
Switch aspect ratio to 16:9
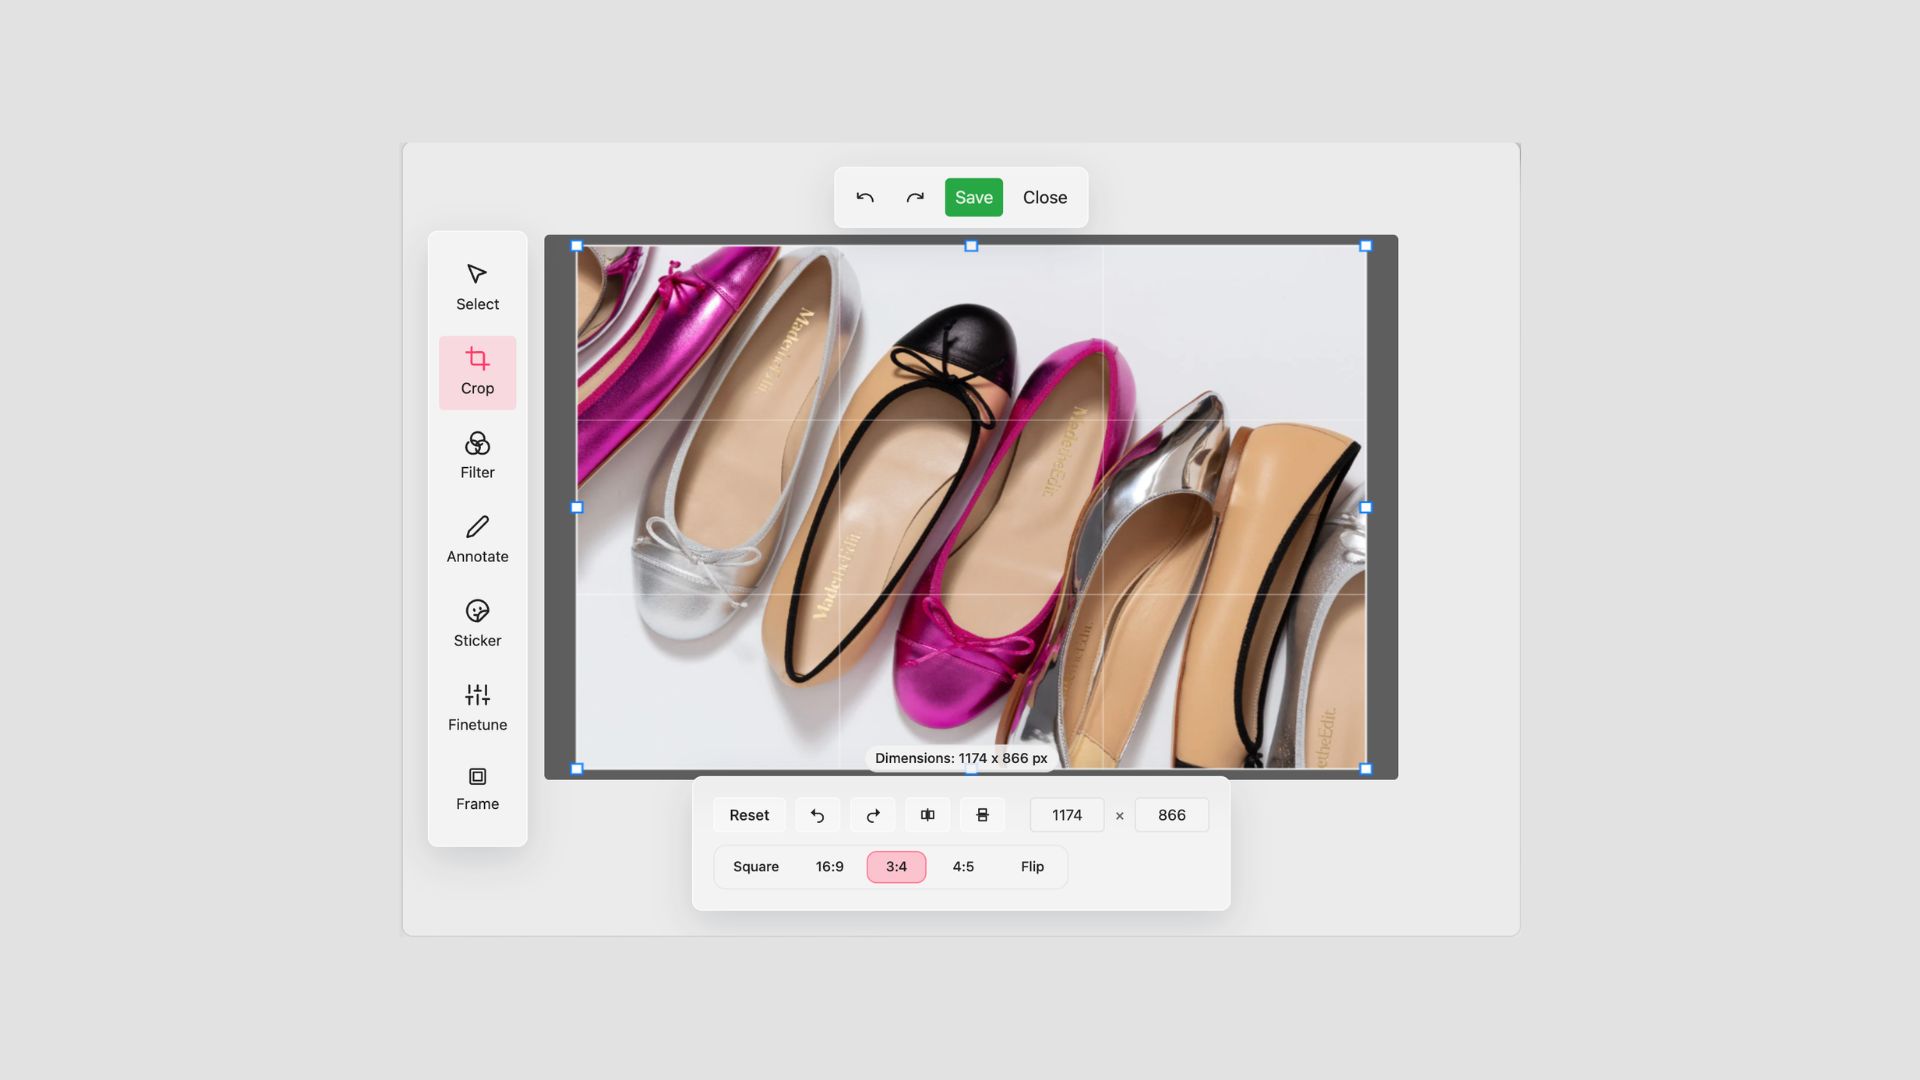point(829,867)
